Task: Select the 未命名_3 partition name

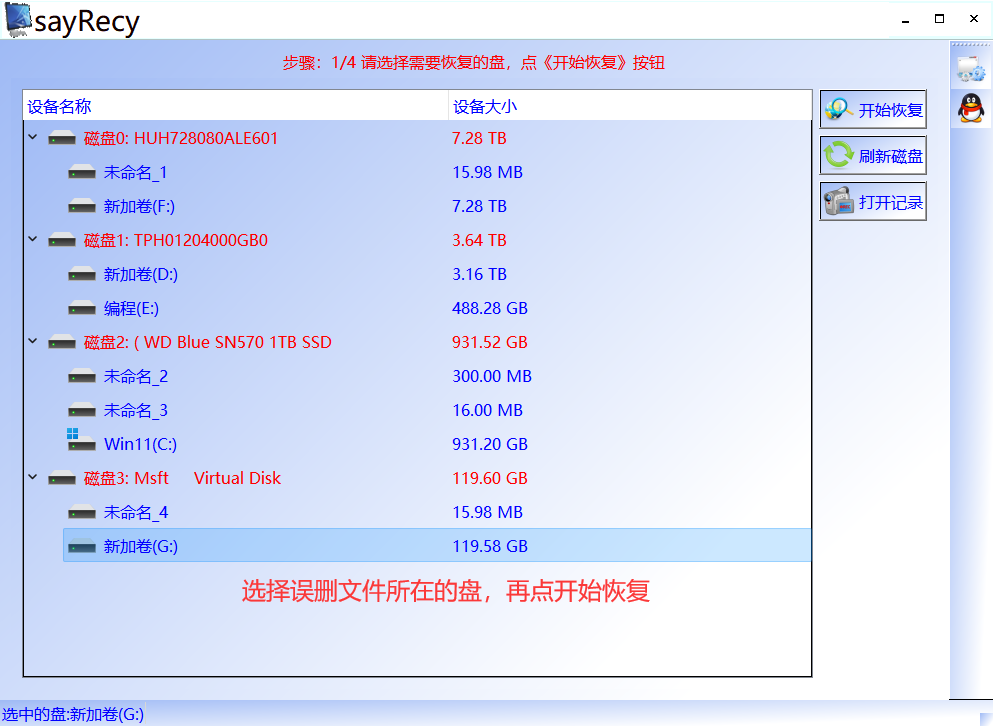Action: (136, 411)
